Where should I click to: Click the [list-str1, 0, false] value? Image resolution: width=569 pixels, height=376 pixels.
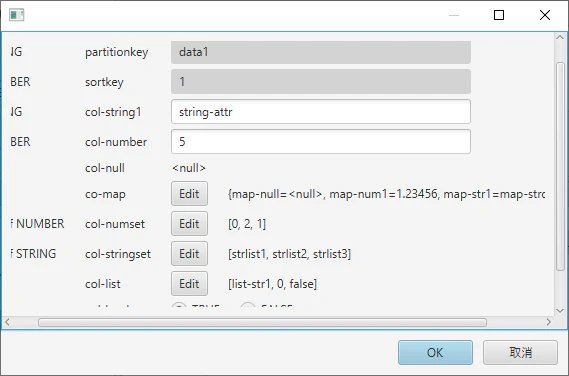point(272,283)
